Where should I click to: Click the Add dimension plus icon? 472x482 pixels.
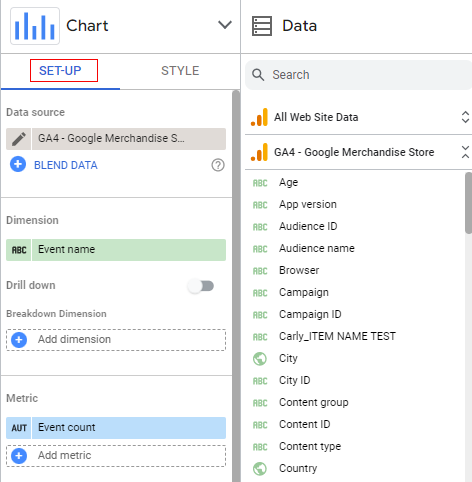(19, 340)
